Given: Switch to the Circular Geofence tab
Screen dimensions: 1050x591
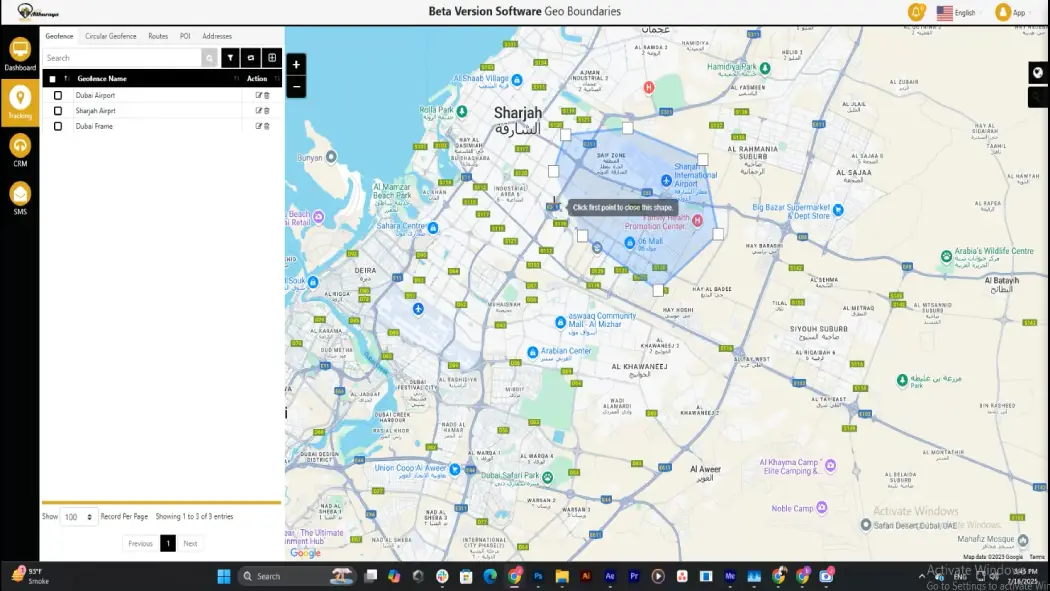Looking at the screenshot, I should (110, 36).
